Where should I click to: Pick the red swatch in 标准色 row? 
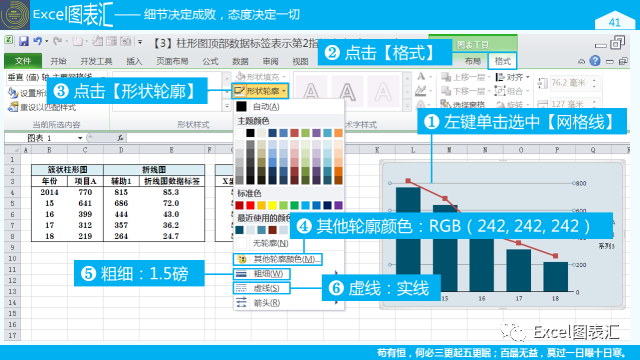250,205
